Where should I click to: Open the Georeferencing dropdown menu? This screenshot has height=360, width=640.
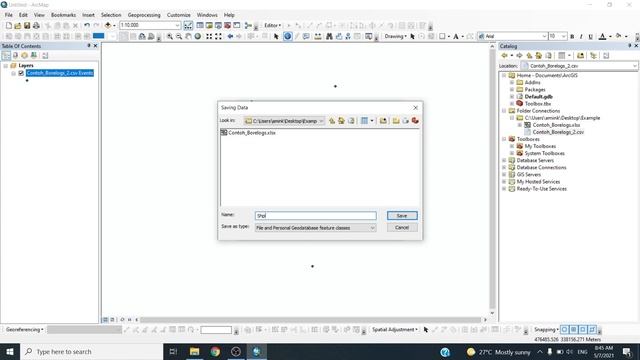(24, 329)
